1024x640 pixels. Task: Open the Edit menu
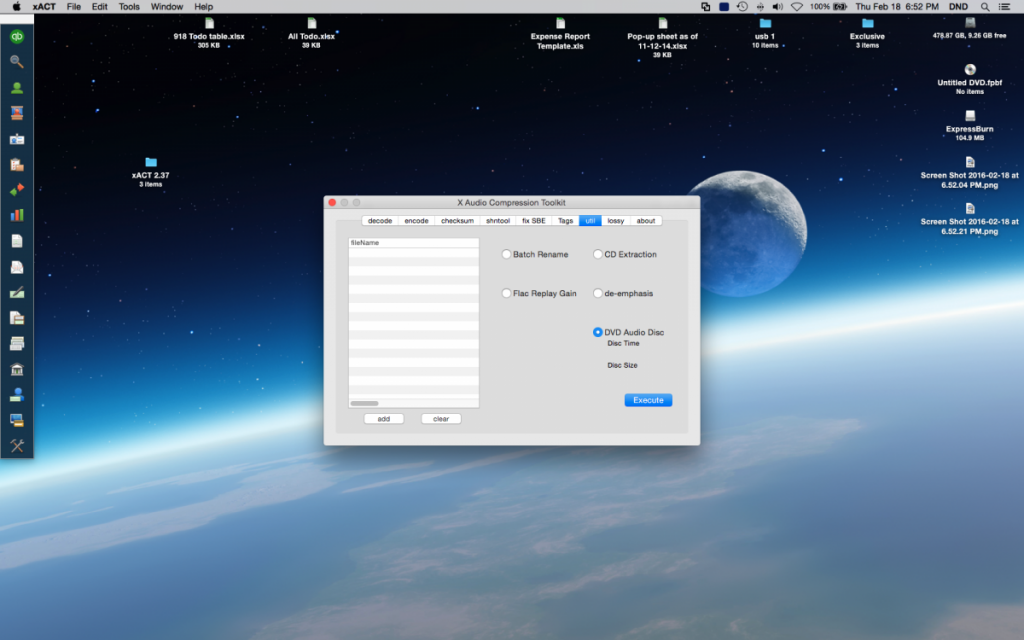(x=99, y=7)
